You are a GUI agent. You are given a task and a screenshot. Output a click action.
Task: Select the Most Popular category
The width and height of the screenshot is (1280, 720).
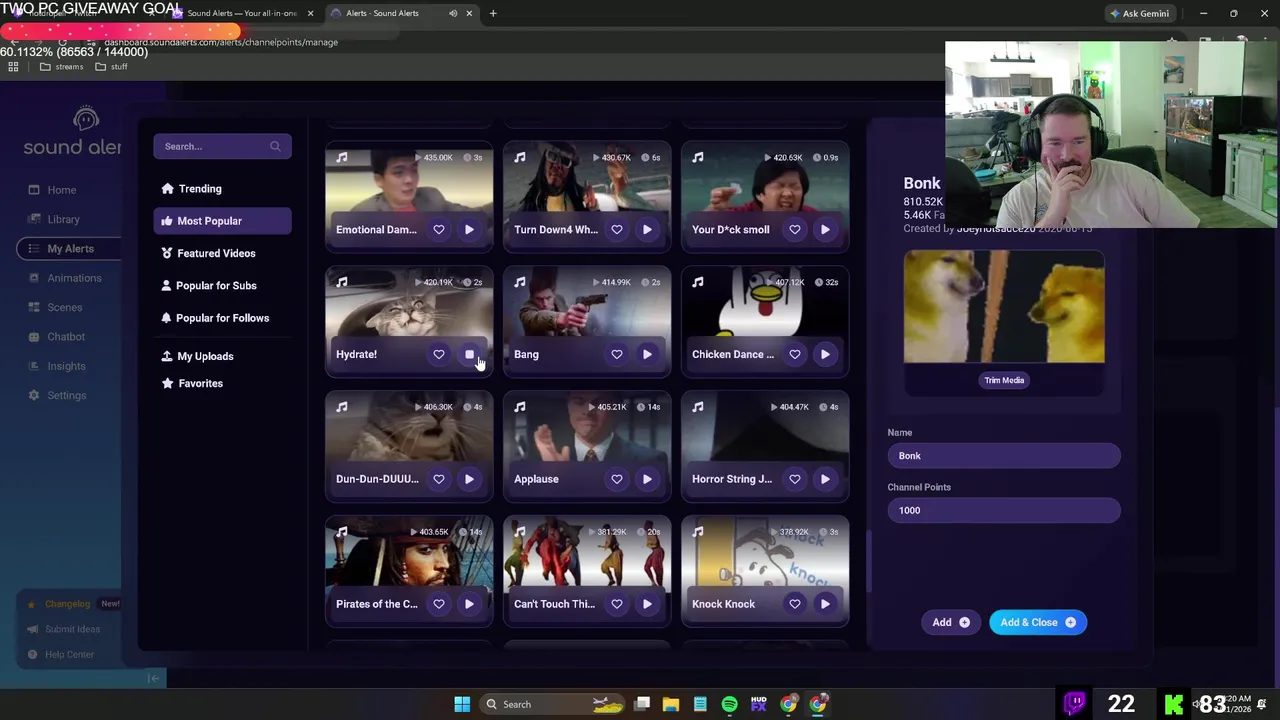click(x=222, y=221)
